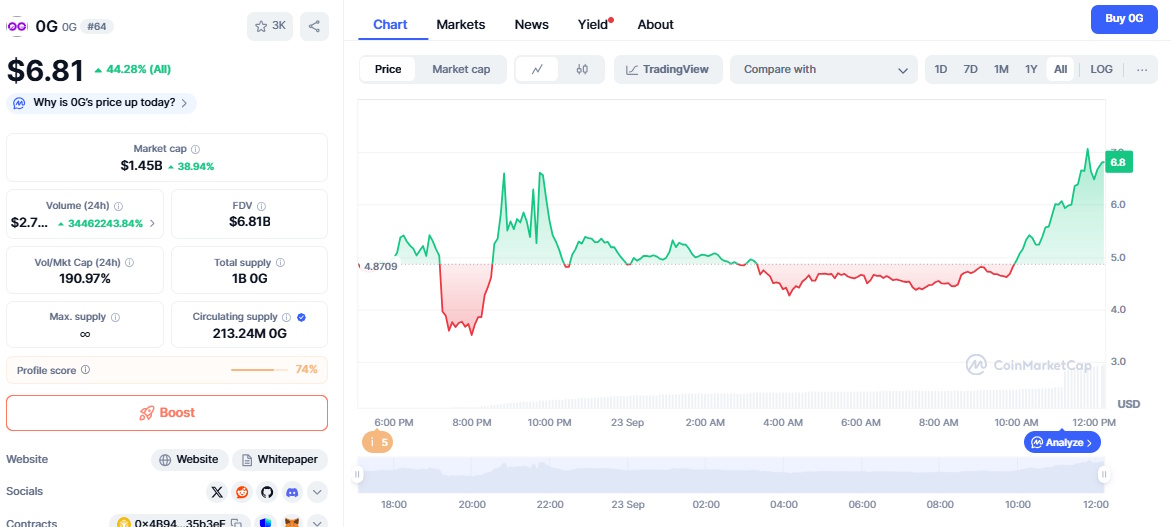This screenshot has height=527, width=1171.
Task: Click the blue shield wallet icon
Action: [x=267, y=523]
